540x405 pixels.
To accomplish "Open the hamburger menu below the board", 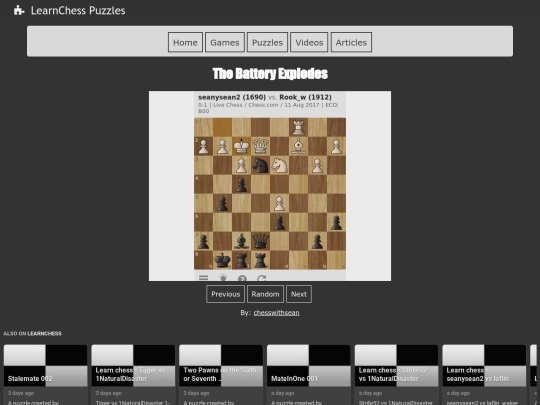I will point(204,278).
